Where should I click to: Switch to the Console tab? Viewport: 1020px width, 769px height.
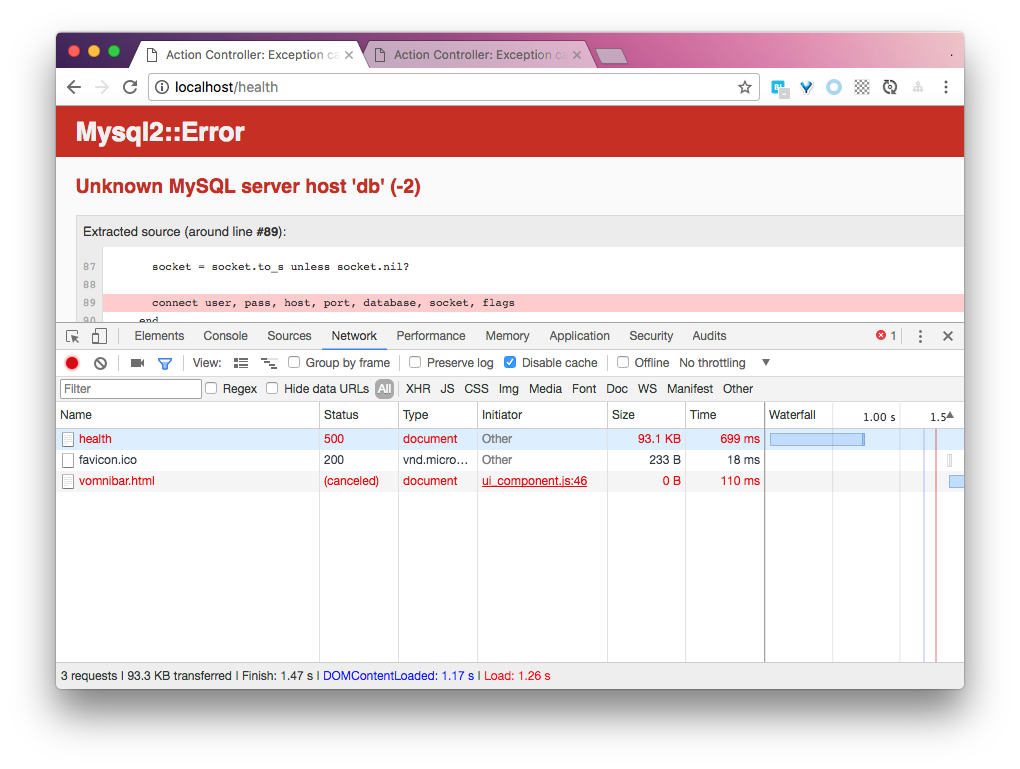(x=226, y=336)
